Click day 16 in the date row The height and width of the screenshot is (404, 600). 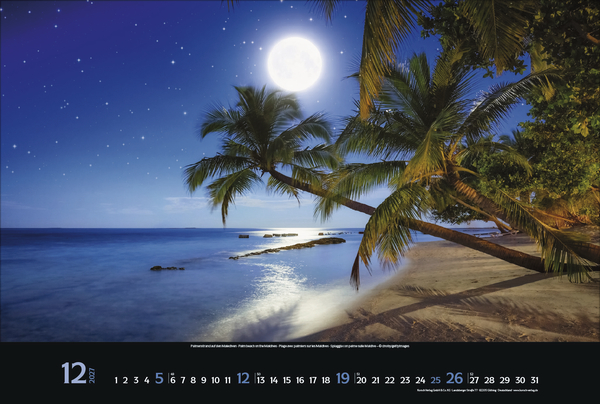[299, 380]
